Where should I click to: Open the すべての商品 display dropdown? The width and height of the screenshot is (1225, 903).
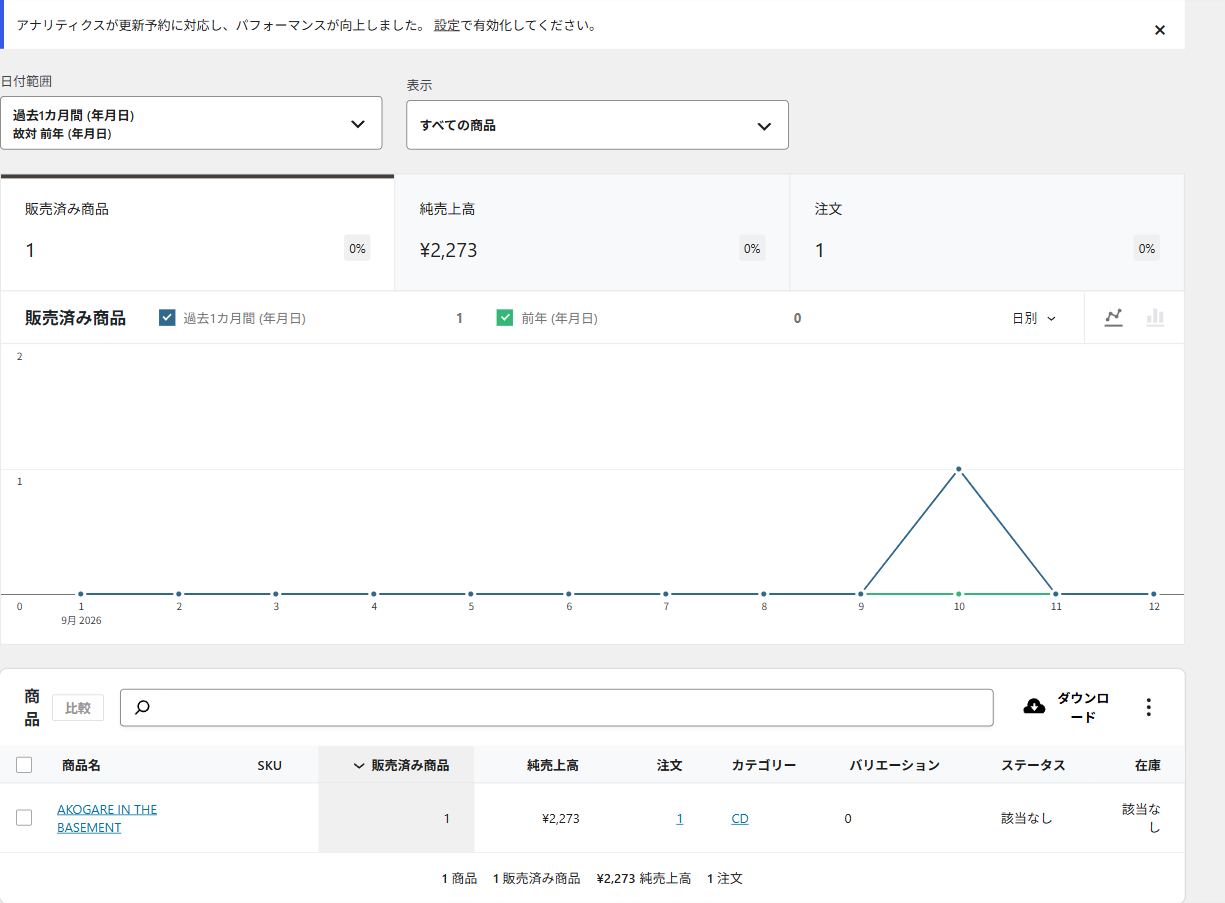597,125
